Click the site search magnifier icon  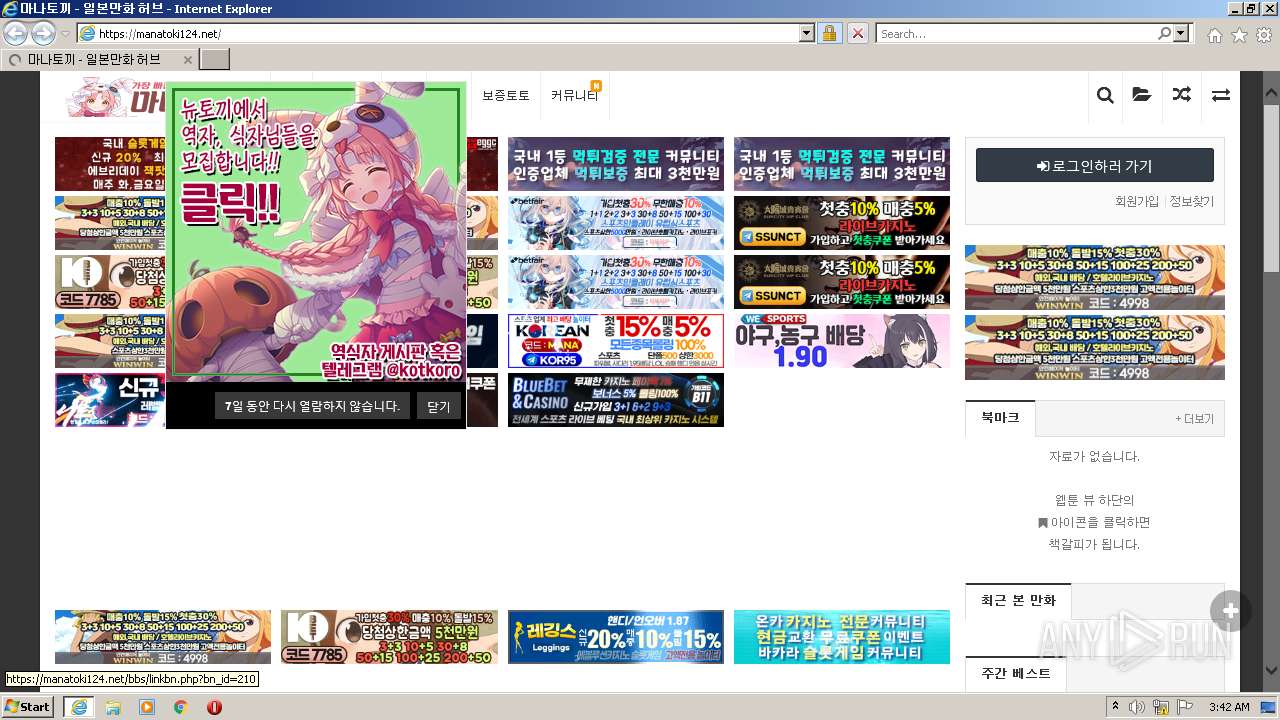[x=1105, y=95]
